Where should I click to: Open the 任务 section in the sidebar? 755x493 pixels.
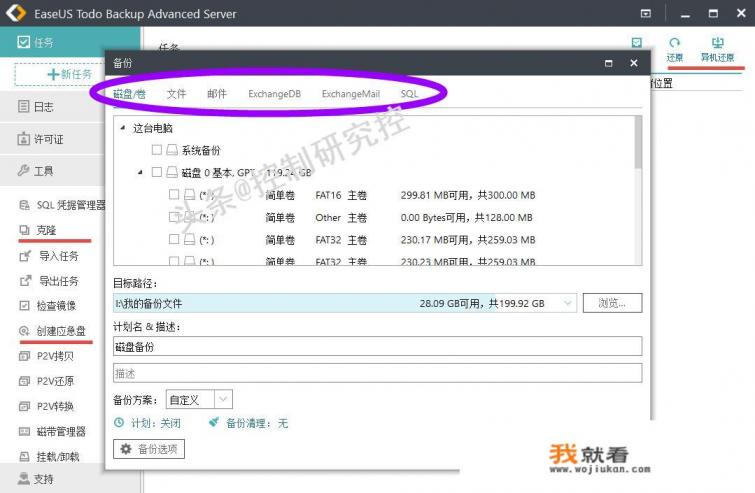pos(70,42)
